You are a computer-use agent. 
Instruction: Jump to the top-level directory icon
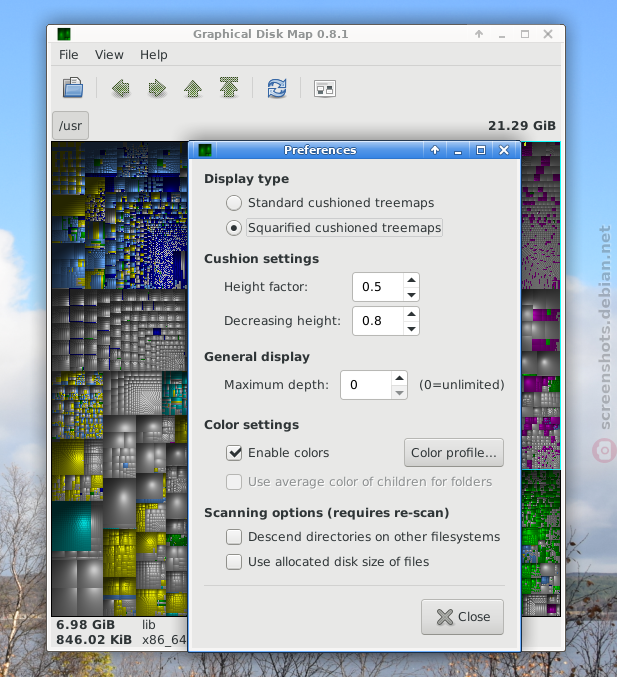click(229, 88)
